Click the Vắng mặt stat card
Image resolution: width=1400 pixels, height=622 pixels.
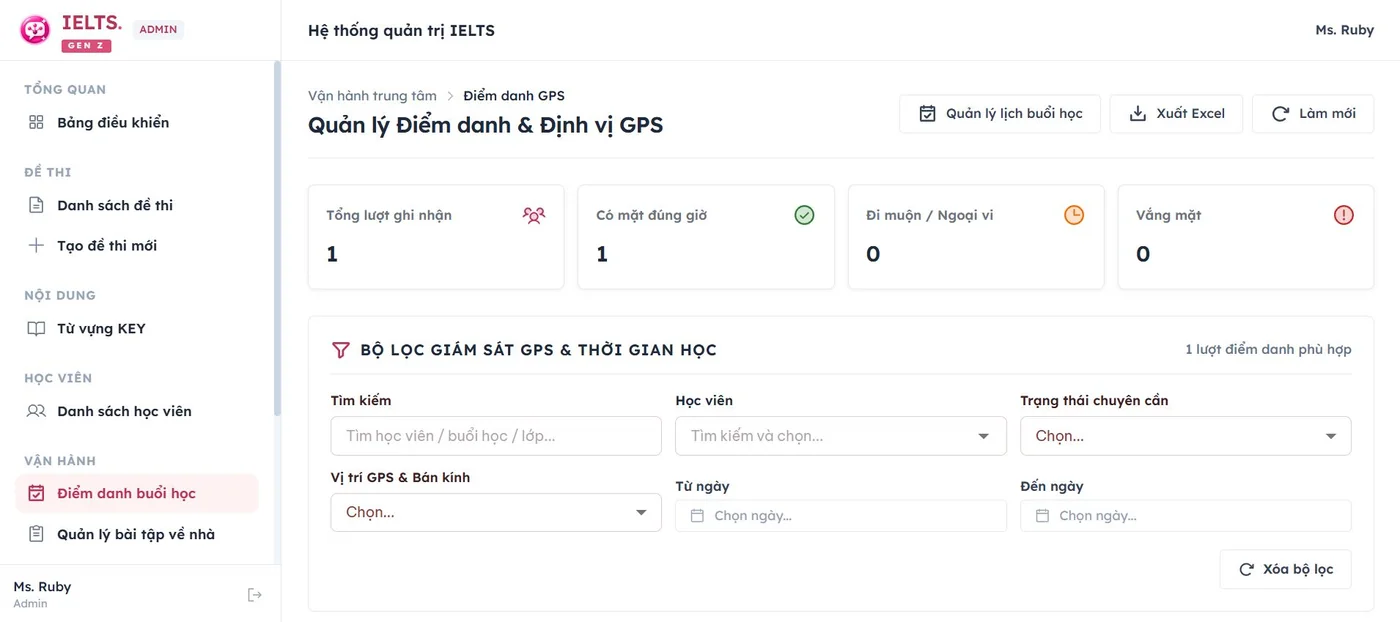click(1246, 237)
